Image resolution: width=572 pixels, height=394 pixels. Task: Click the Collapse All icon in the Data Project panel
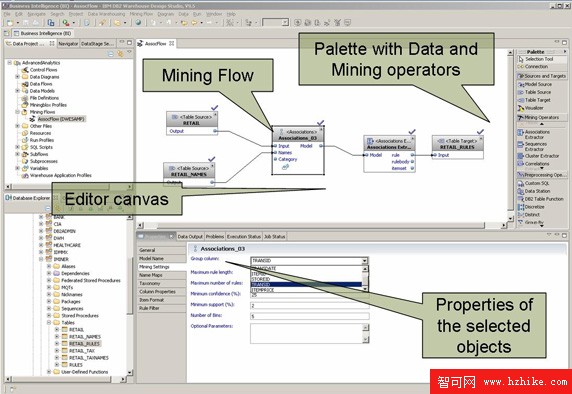tap(111, 54)
